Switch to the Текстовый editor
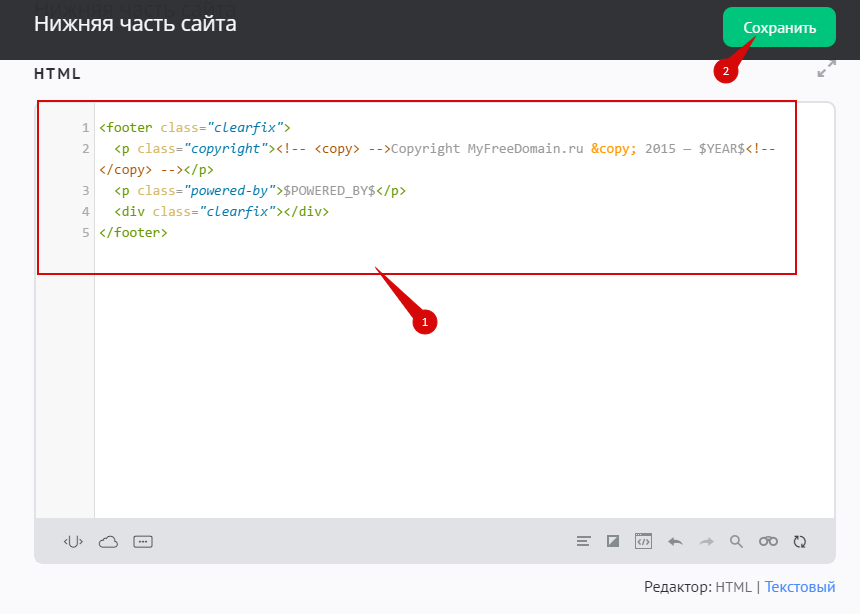This screenshot has height=614, width=860. click(800, 587)
